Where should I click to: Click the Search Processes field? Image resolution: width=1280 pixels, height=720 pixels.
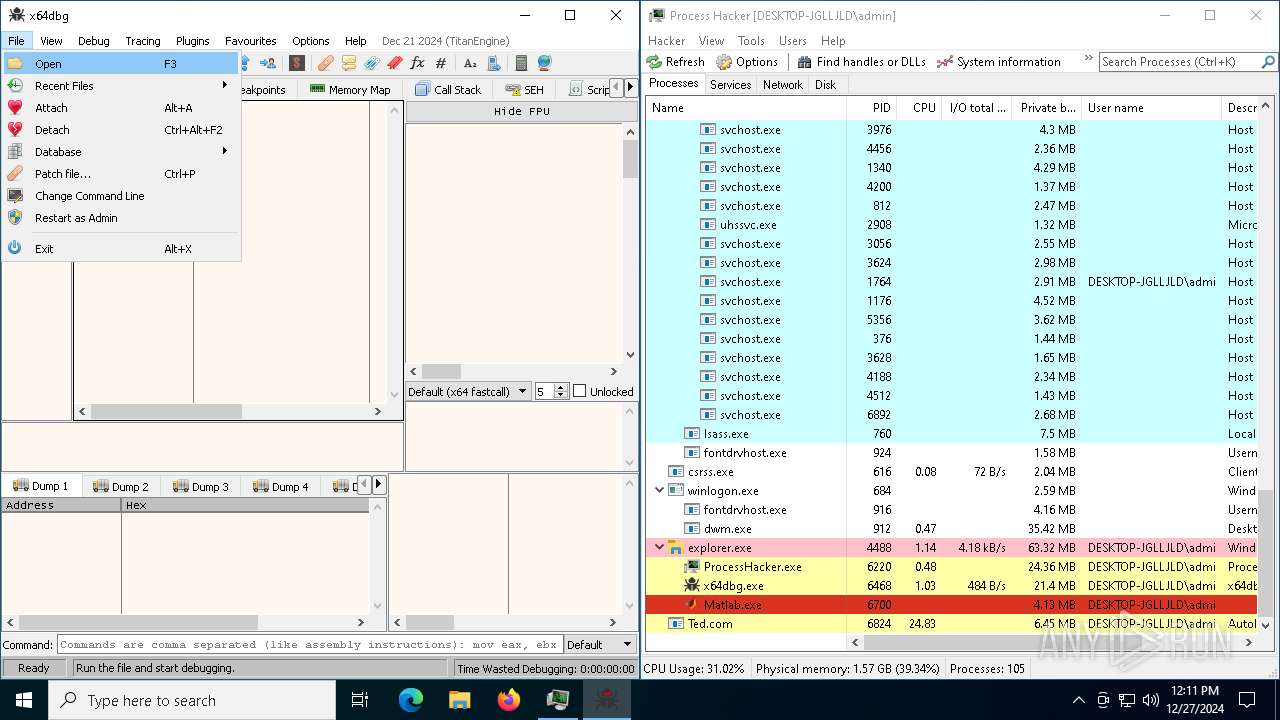(1179, 62)
